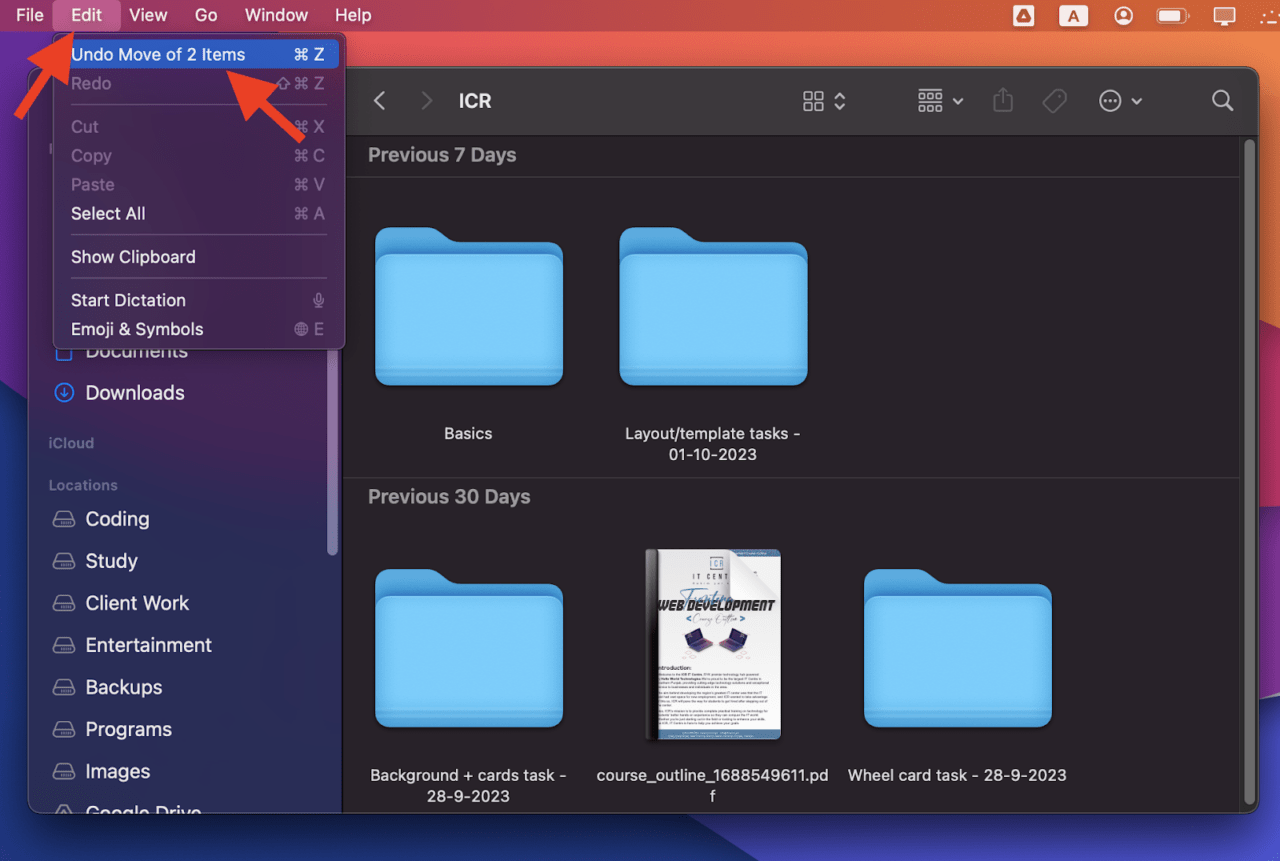1280x861 pixels.
Task: Click the back navigation chevron
Action: (379, 101)
